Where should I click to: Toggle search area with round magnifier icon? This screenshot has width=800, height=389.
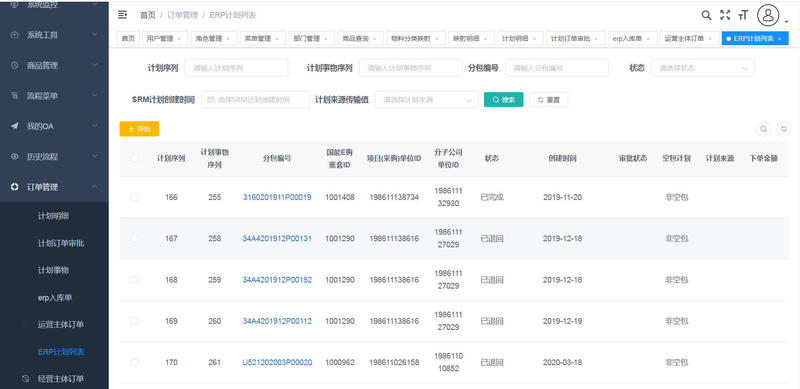click(763, 129)
